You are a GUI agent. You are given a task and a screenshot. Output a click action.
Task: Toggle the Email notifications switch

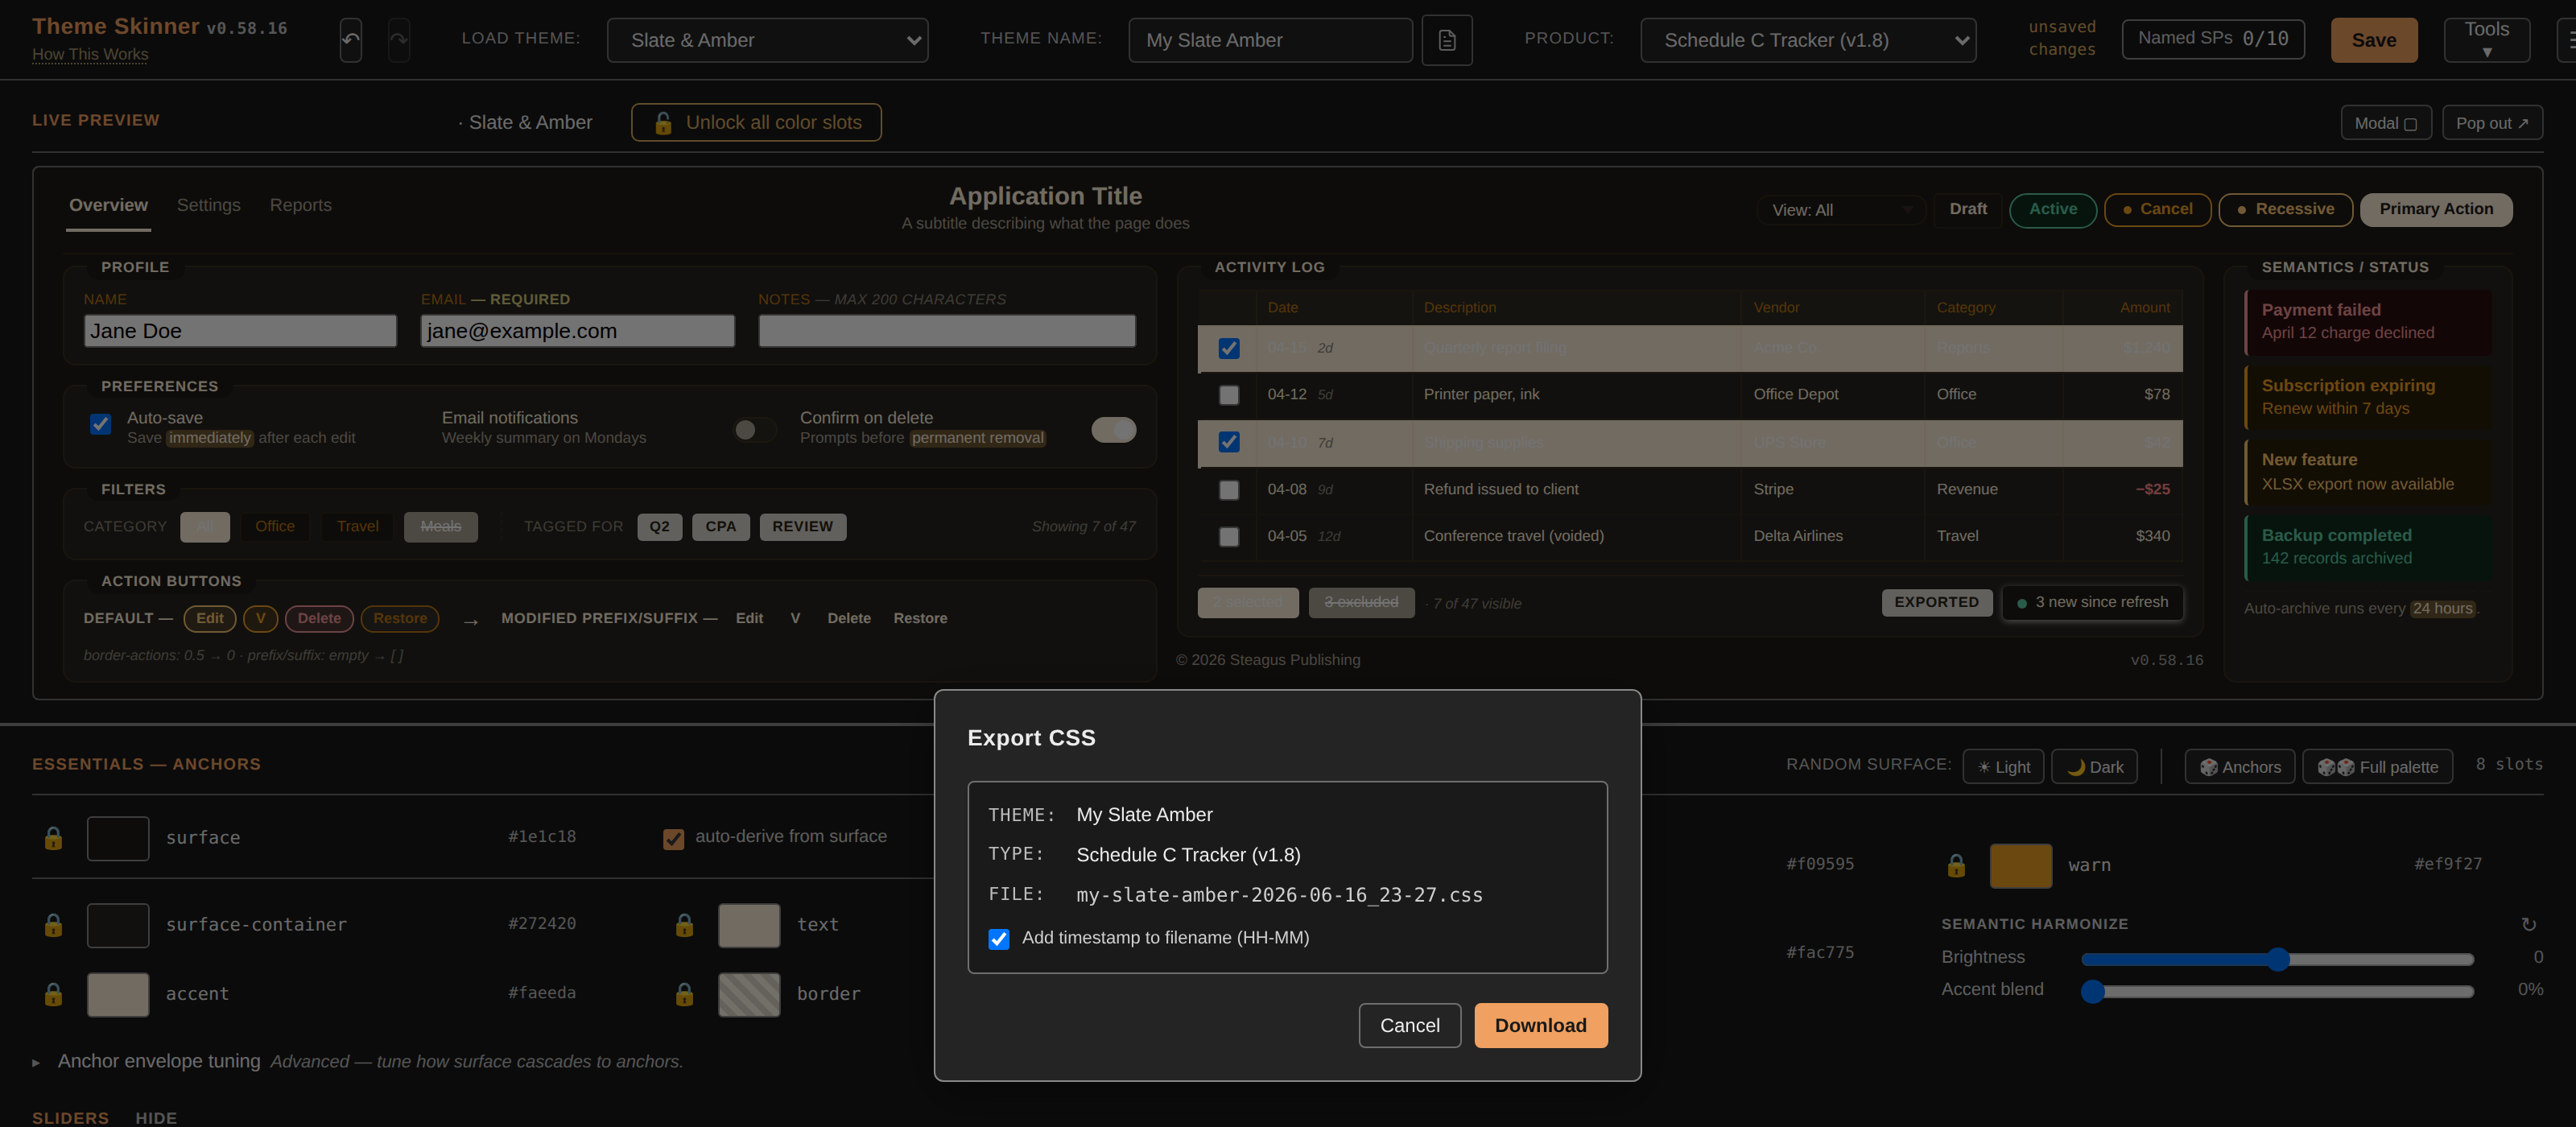[x=754, y=430]
